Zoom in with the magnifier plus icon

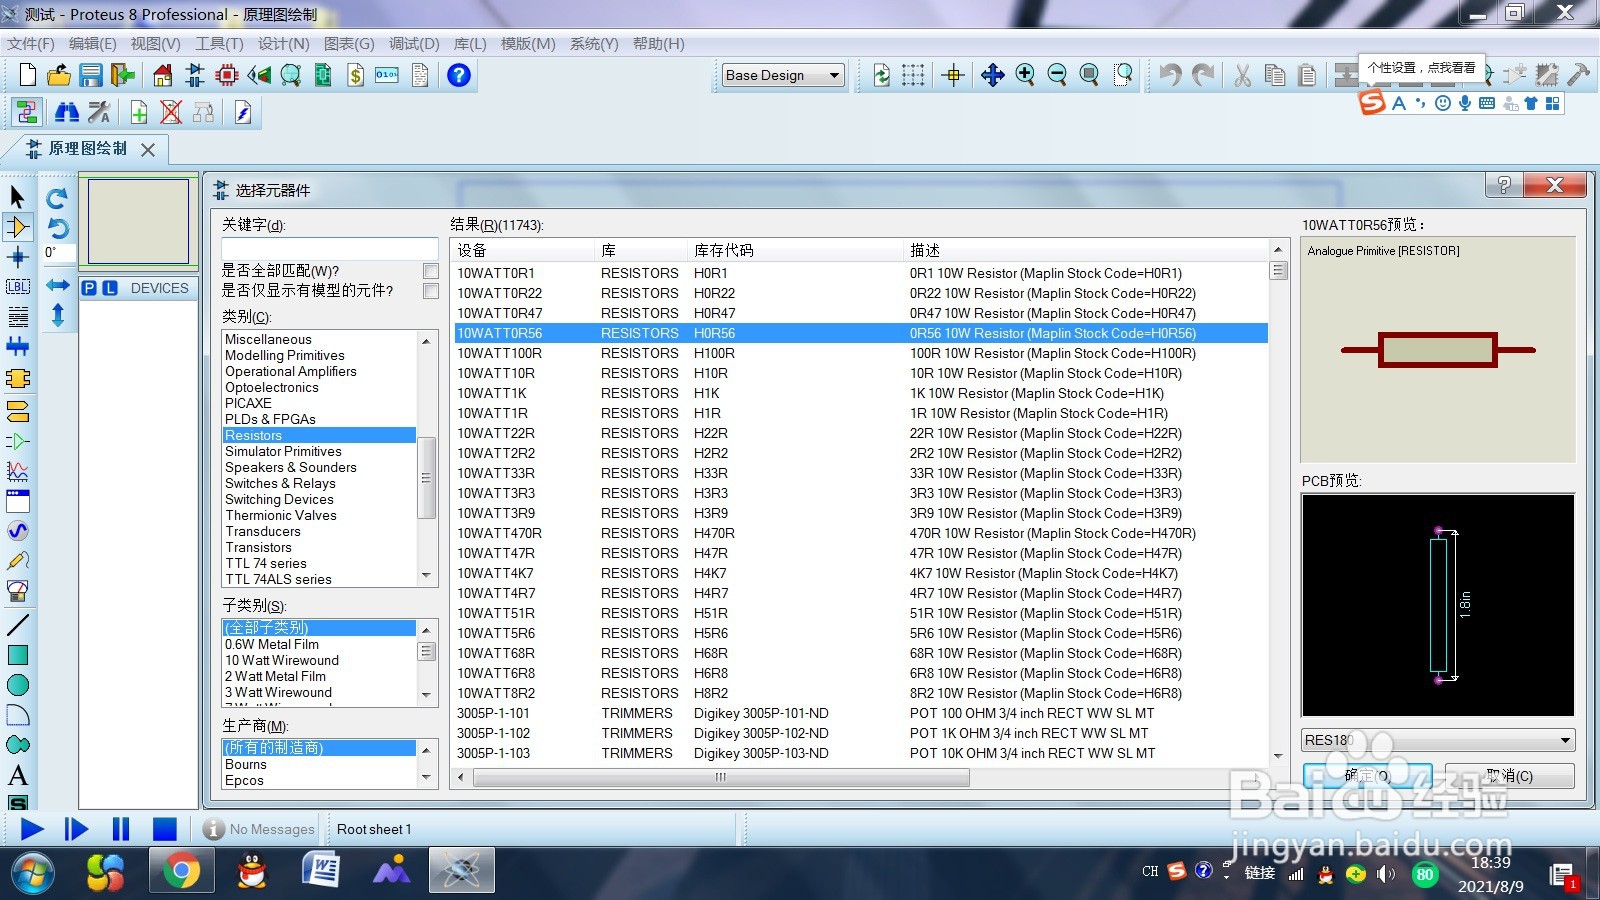coord(1025,75)
